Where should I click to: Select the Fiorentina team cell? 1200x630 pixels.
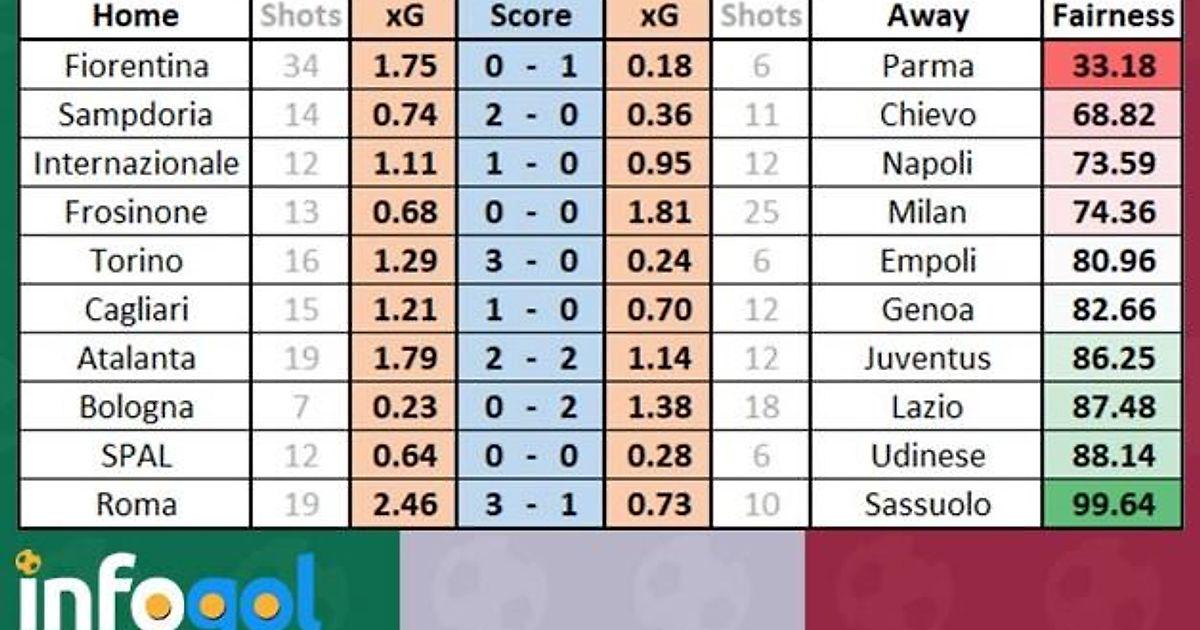click(x=136, y=66)
